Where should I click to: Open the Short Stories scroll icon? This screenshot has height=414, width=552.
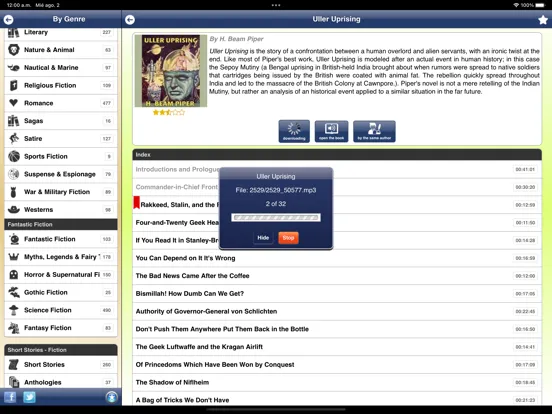(x=14, y=365)
